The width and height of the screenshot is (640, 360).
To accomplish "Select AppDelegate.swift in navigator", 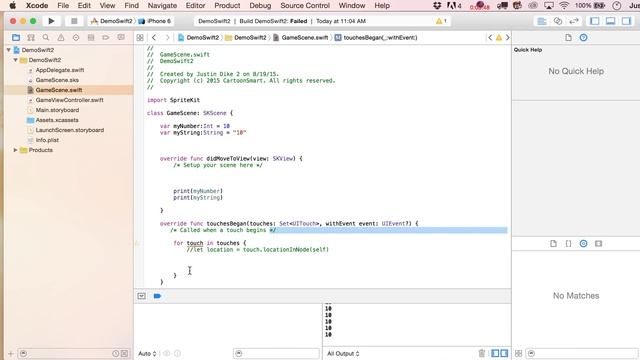I will 60,70.
